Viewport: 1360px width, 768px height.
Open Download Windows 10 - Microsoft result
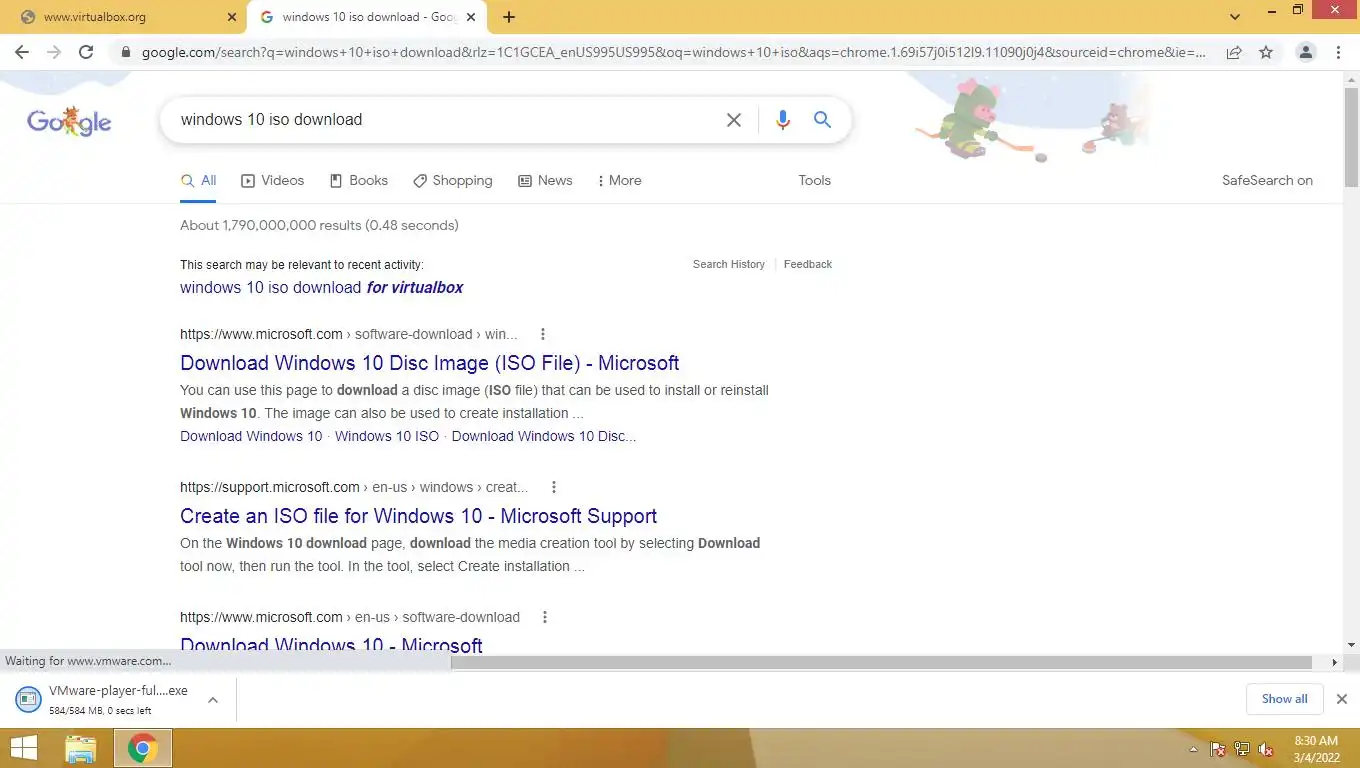click(331, 645)
